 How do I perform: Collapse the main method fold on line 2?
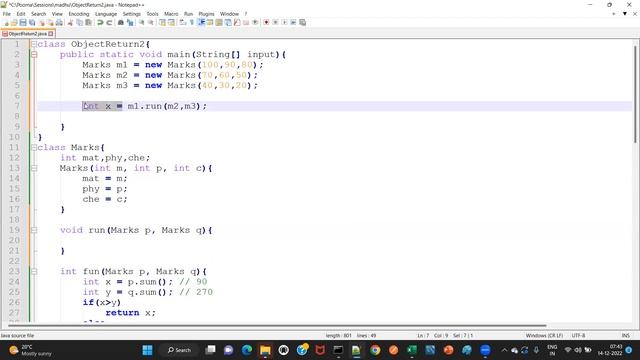34,54
